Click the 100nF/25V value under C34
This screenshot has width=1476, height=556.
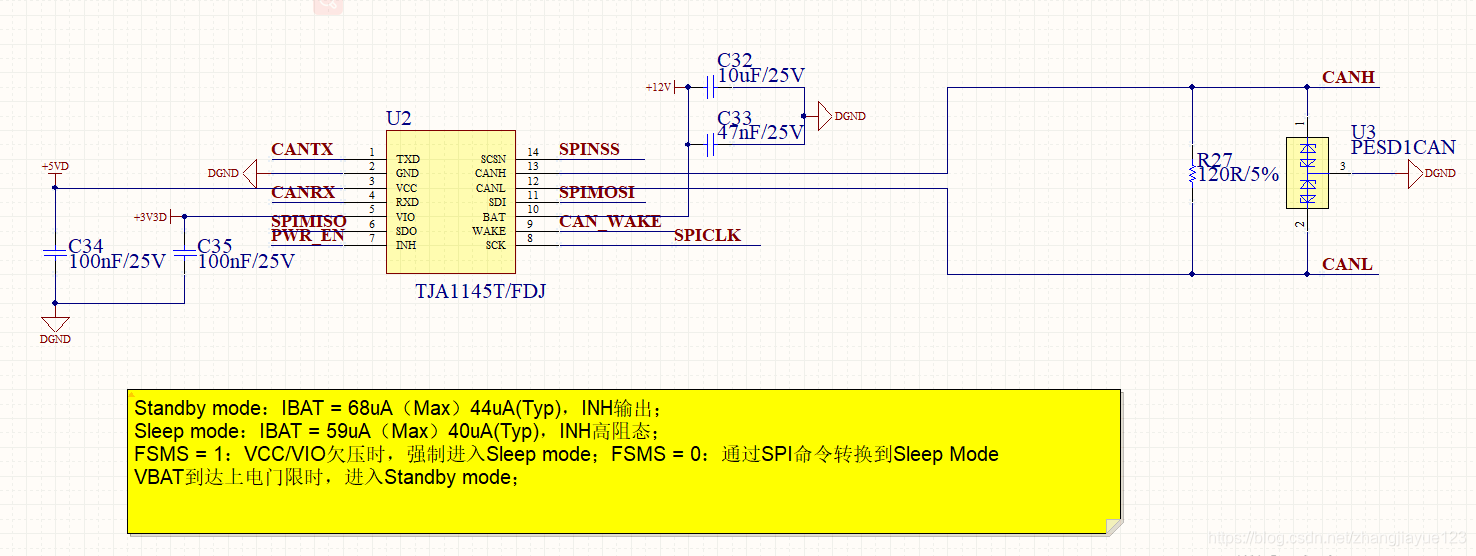(x=117, y=262)
